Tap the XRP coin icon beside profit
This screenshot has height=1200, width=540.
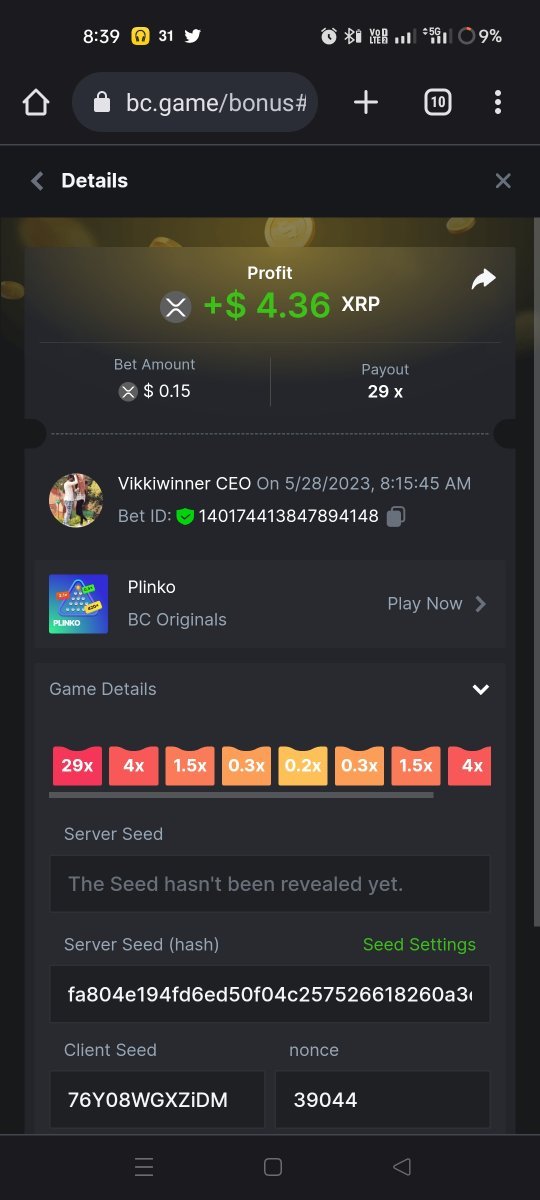pos(176,306)
